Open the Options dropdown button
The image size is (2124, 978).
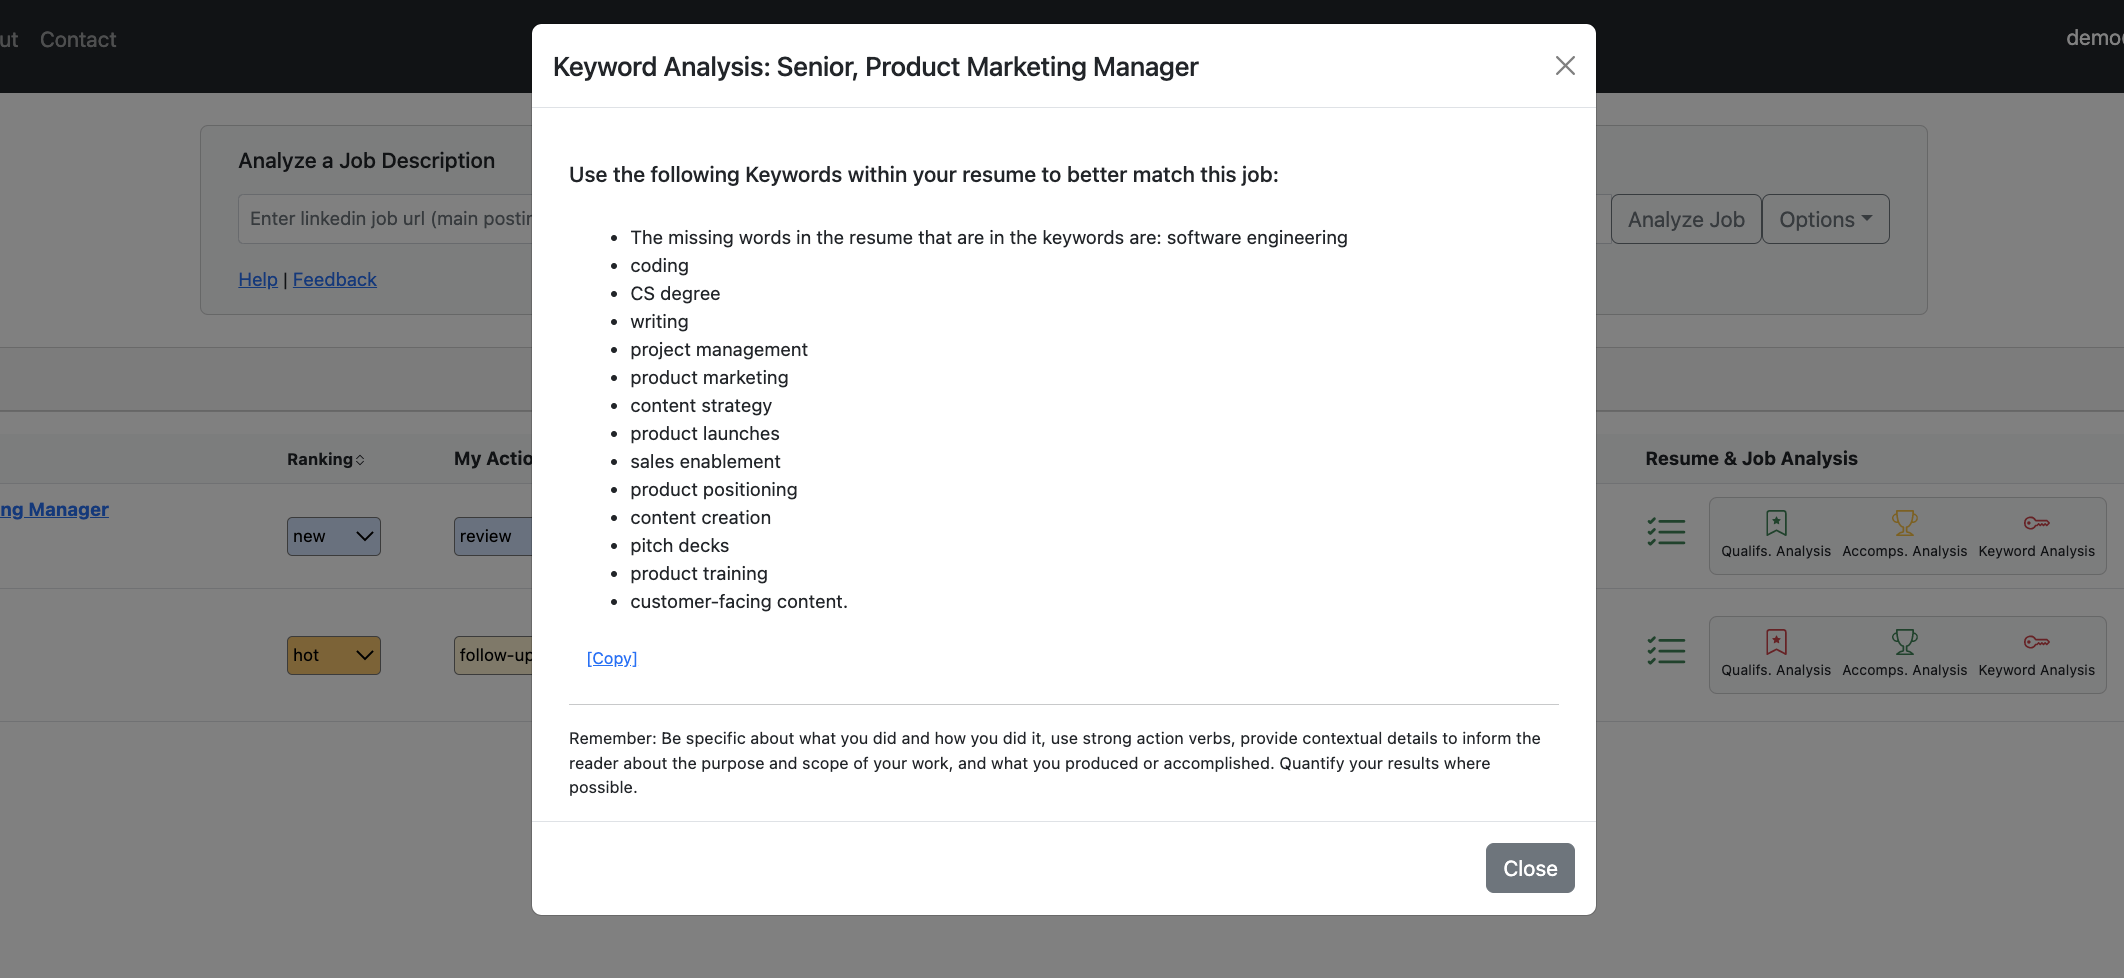tap(1825, 219)
